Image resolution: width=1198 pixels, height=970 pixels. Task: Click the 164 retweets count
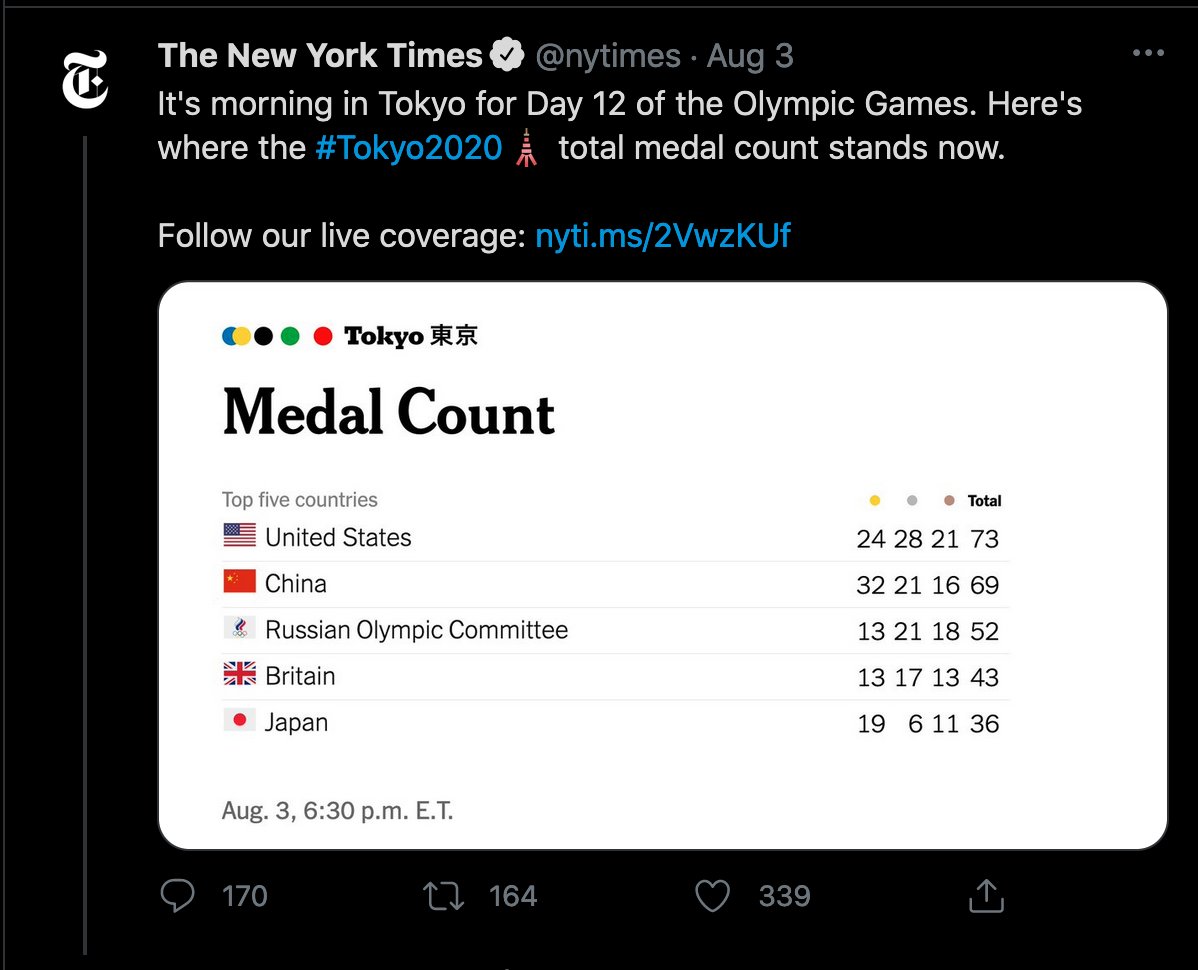pos(513,896)
